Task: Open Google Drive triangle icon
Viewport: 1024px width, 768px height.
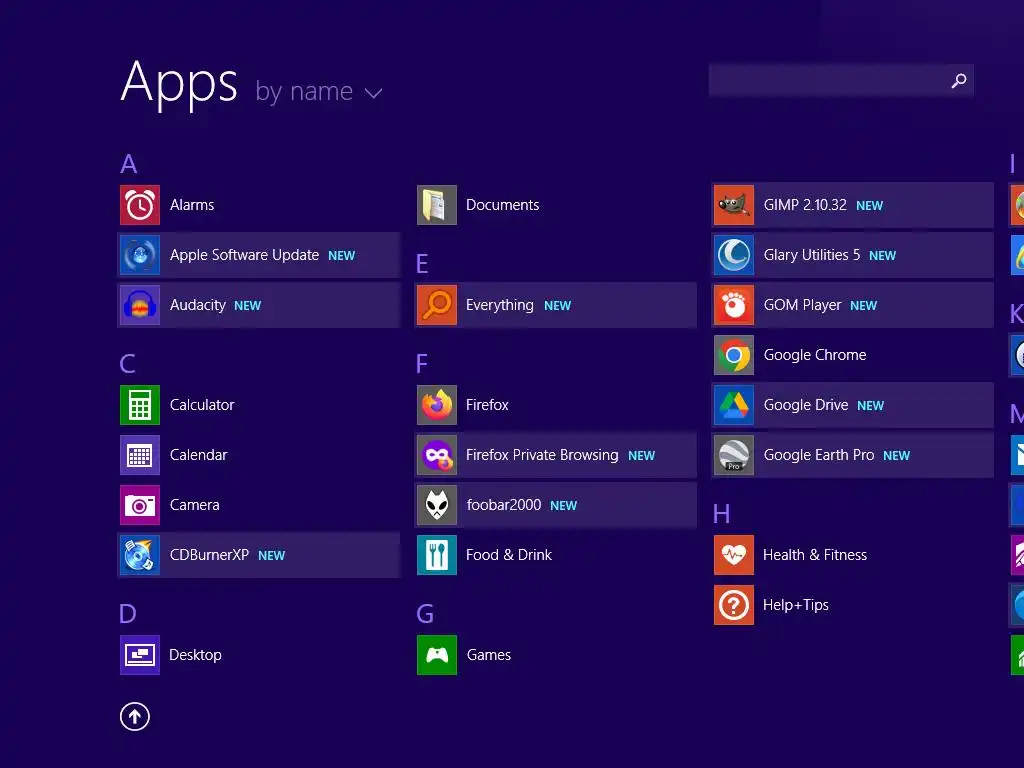Action: (734, 405)
